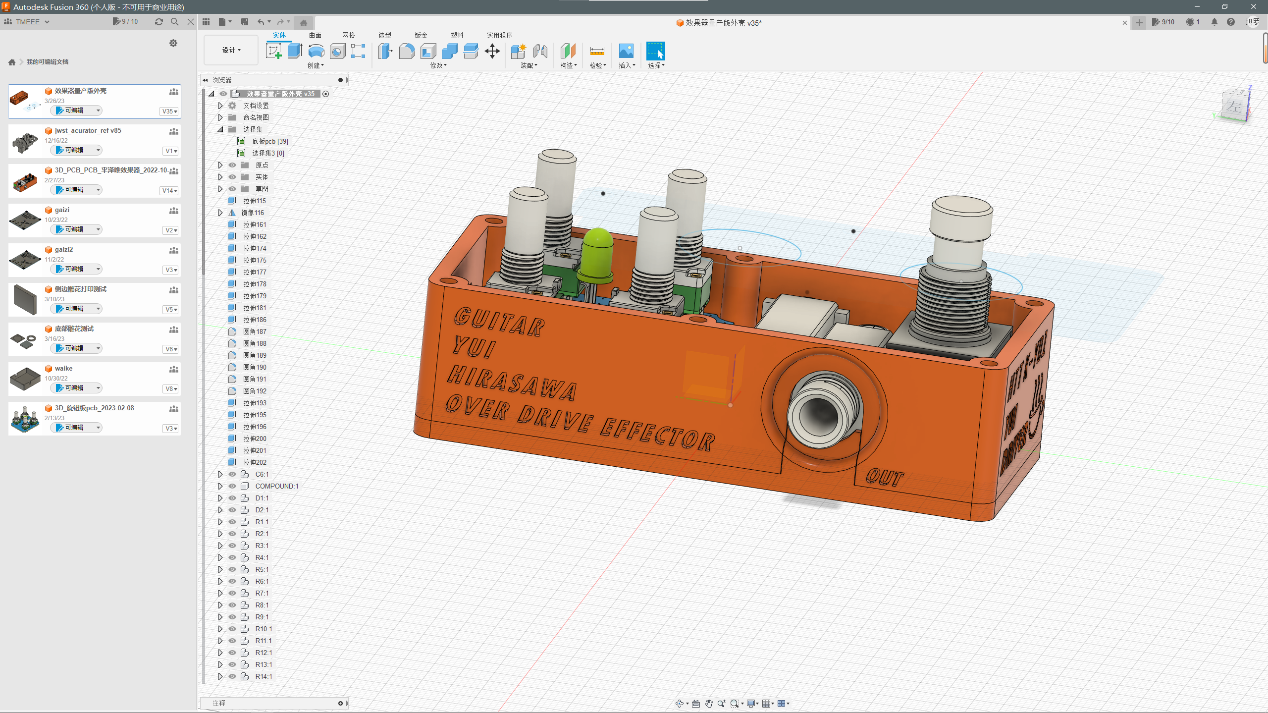The image size is (1268, 713).
Task: Click the ViewCube in the viewport corner
Action: point(1233,104)
